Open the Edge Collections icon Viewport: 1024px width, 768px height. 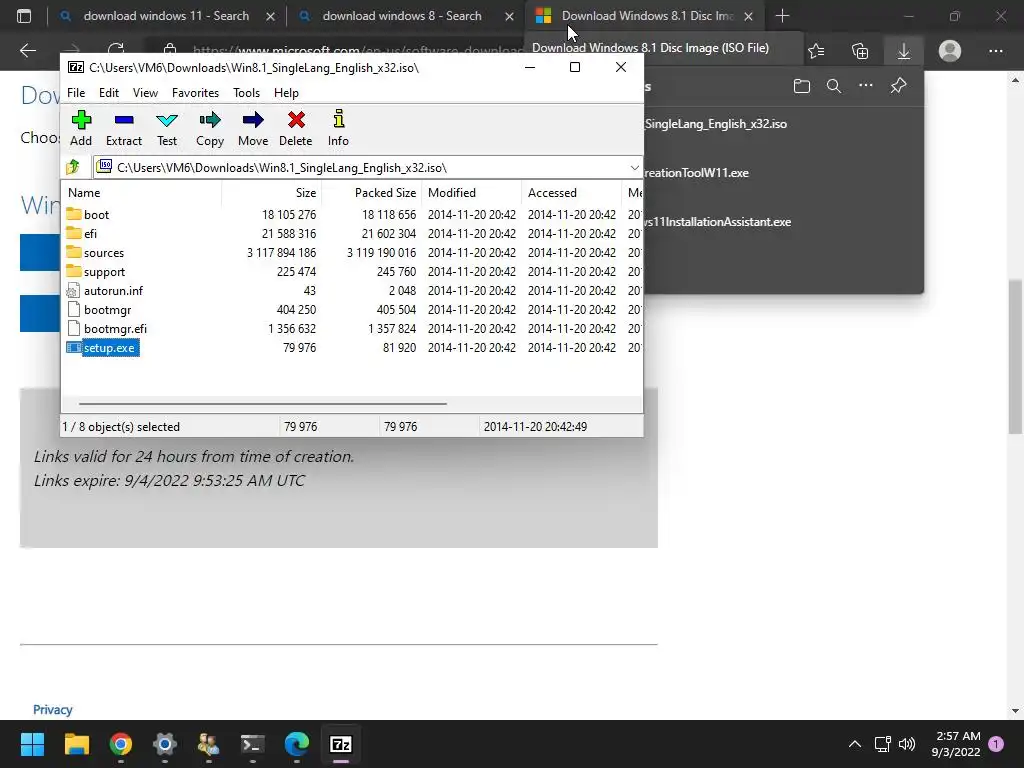[x=860, y=51]
